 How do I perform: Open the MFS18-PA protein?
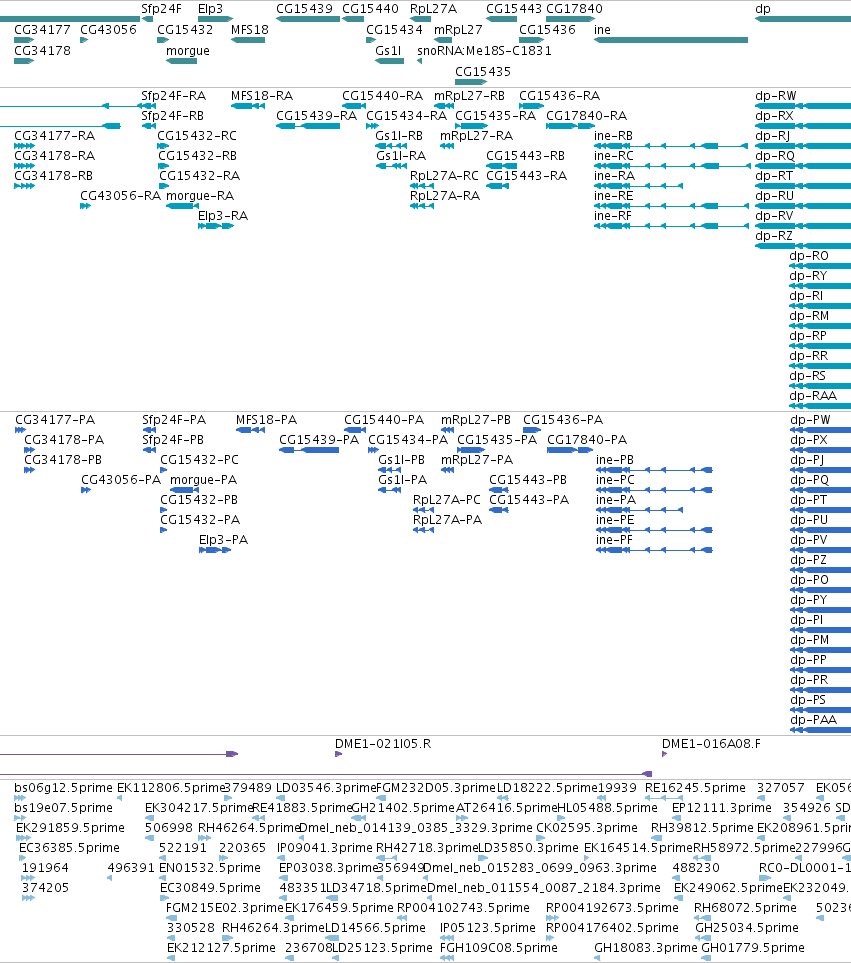[251, 430]
